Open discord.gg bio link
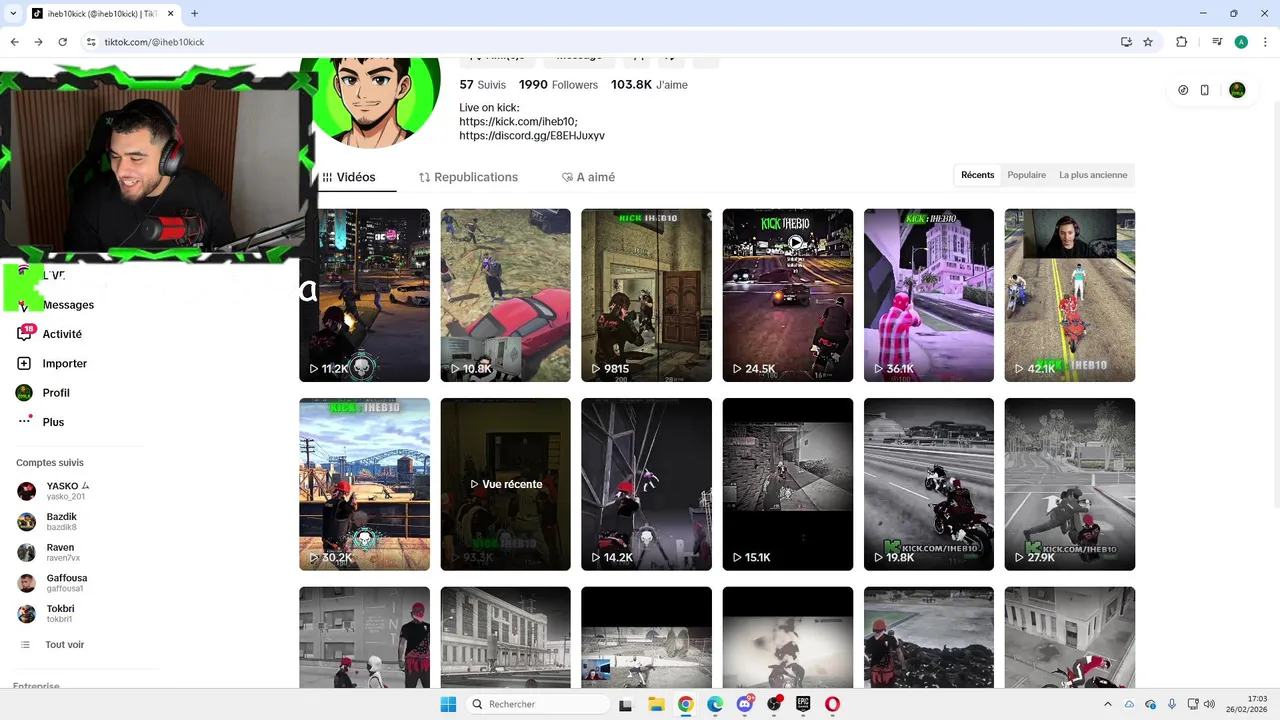The width and height of the screenshot is (1280, 720). tap(532, 135)
